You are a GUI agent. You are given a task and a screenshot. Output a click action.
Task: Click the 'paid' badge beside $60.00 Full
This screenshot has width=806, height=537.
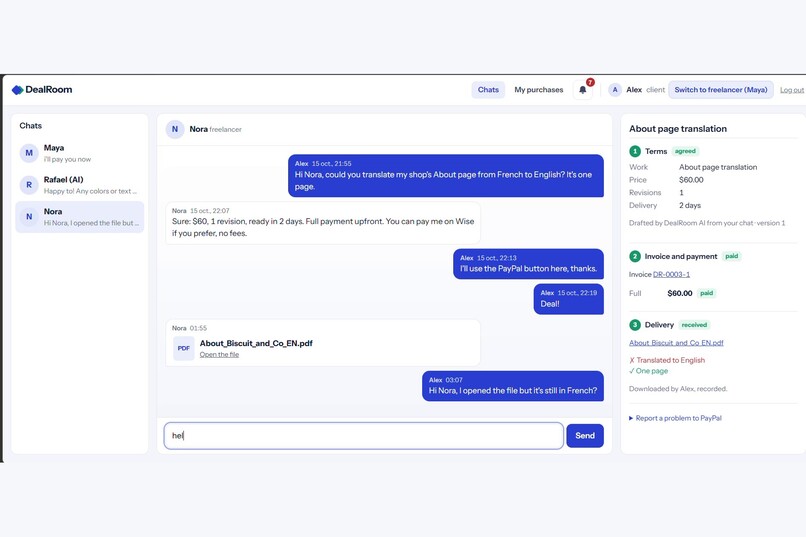[706, 293]
